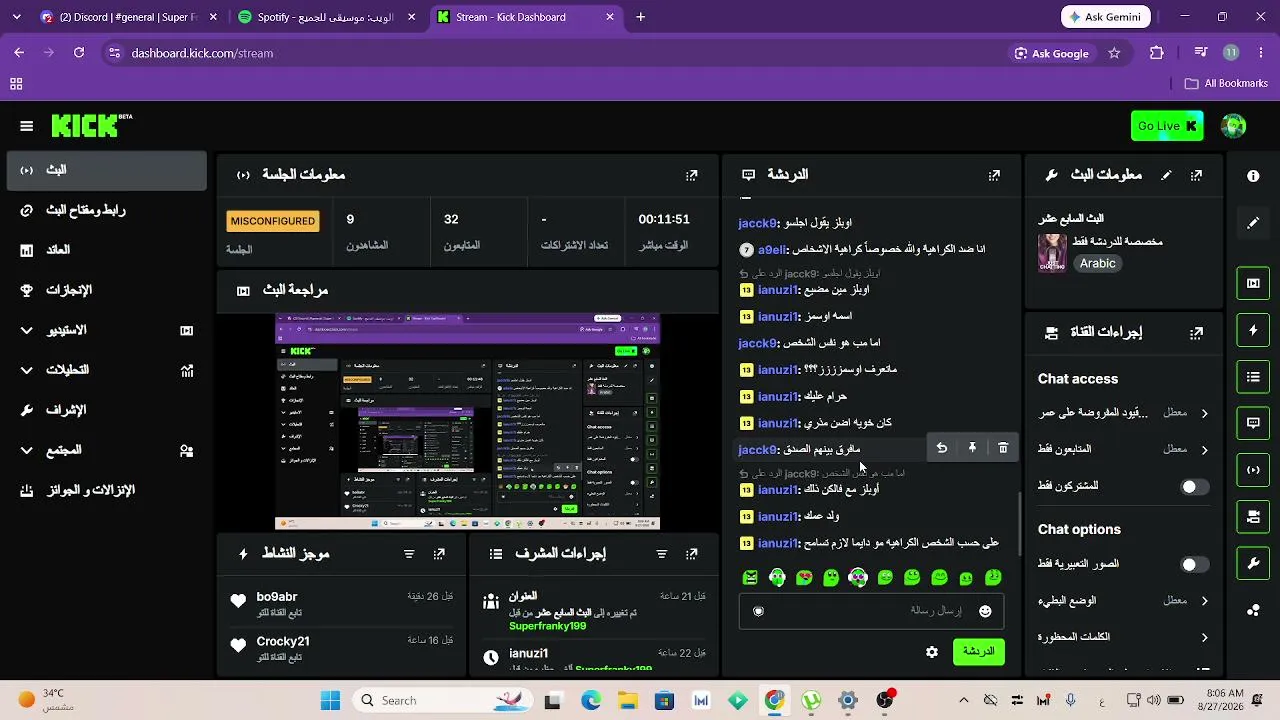The width and height of the screenshot is (1280, 720).
Task: Pop out the activity feed panel
Action: [x=439, y=554]
